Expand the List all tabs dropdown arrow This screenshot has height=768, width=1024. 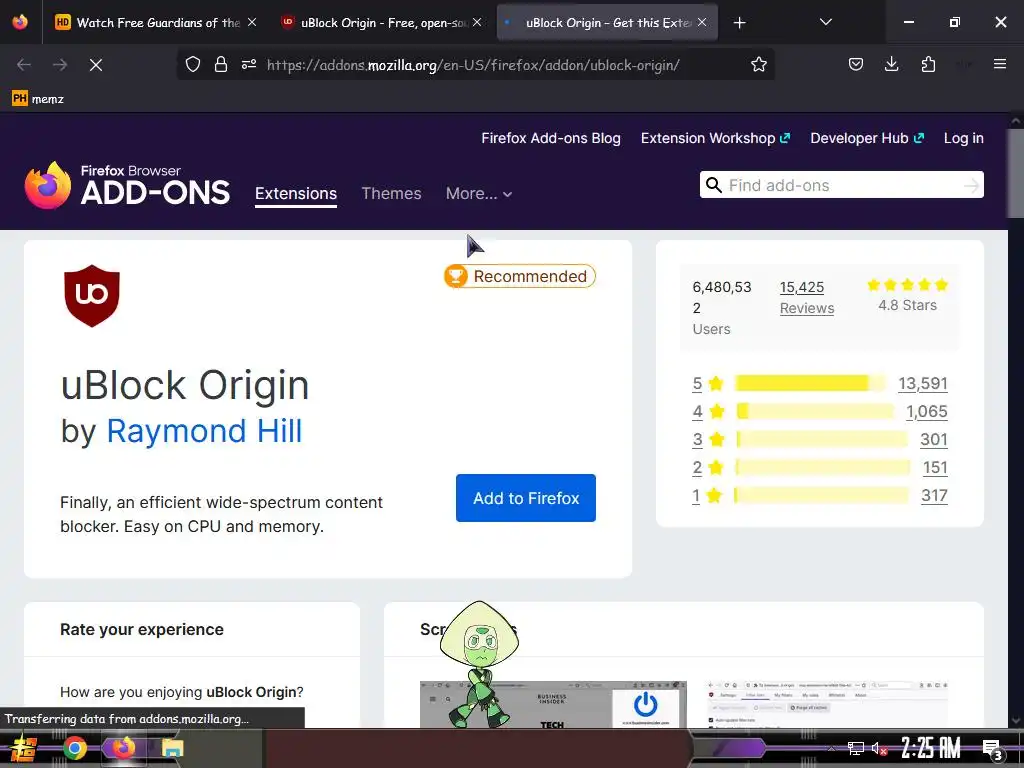[825, 22]
